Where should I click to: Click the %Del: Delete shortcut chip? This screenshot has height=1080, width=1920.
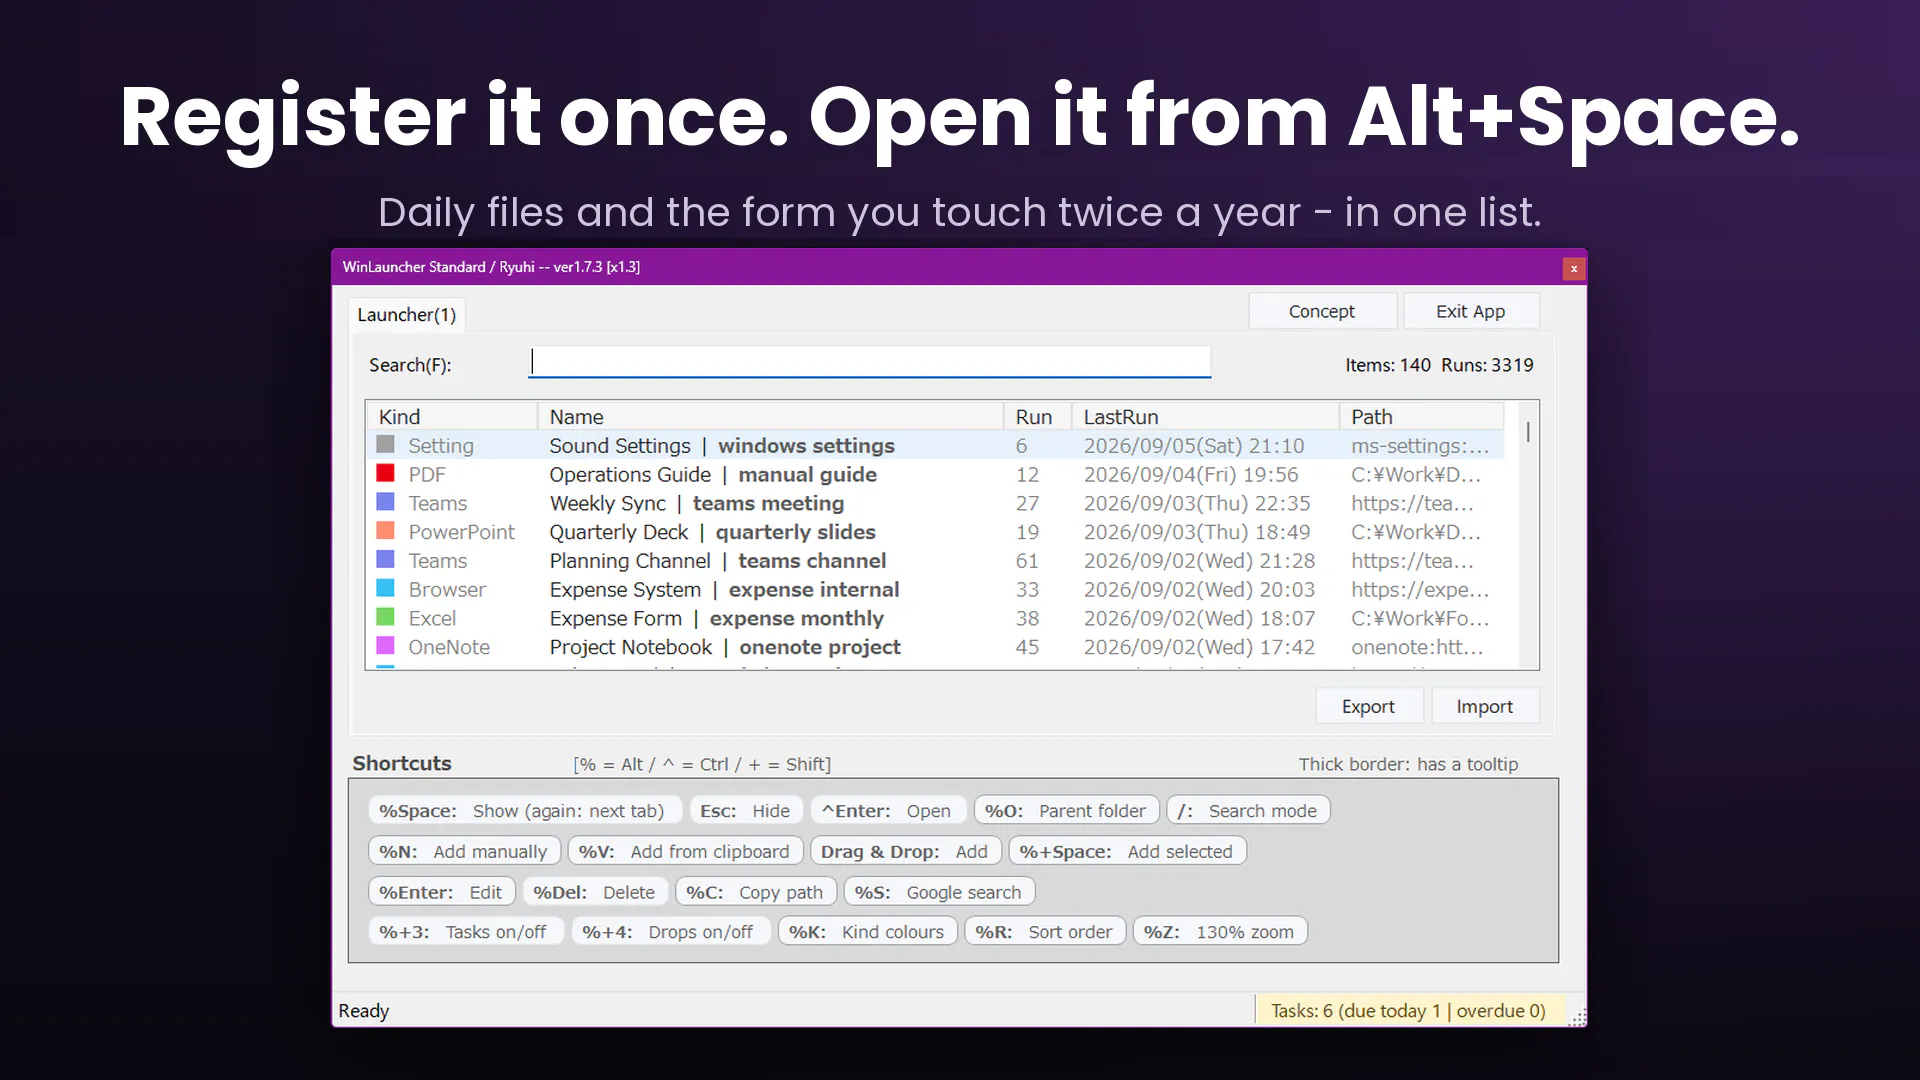click(595, 892)
